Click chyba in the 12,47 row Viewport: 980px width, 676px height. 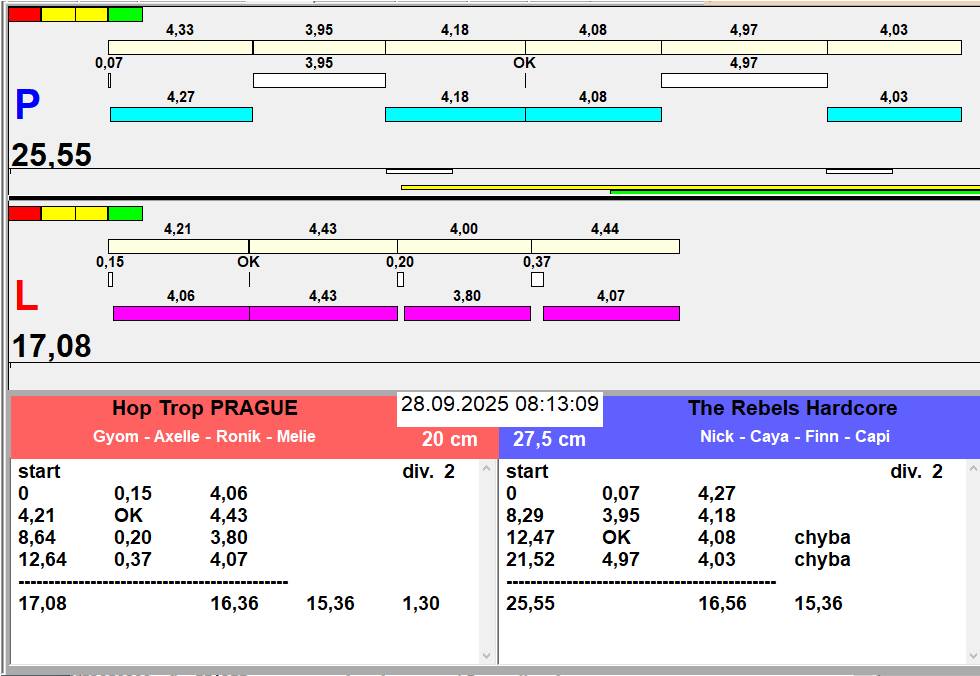(x=822, y=537)
